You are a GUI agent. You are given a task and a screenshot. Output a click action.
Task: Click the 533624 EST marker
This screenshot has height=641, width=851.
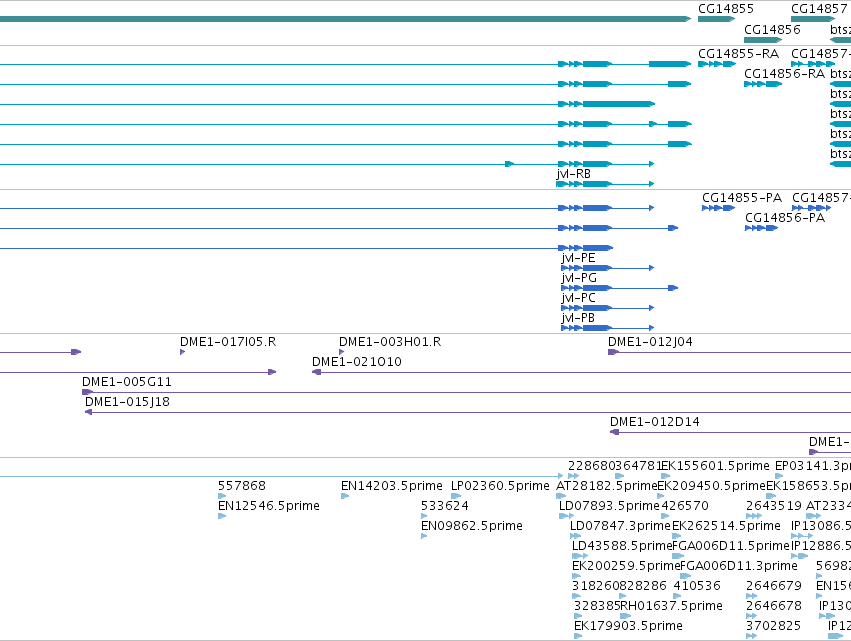pyautogui.click(x=424, y=516)
